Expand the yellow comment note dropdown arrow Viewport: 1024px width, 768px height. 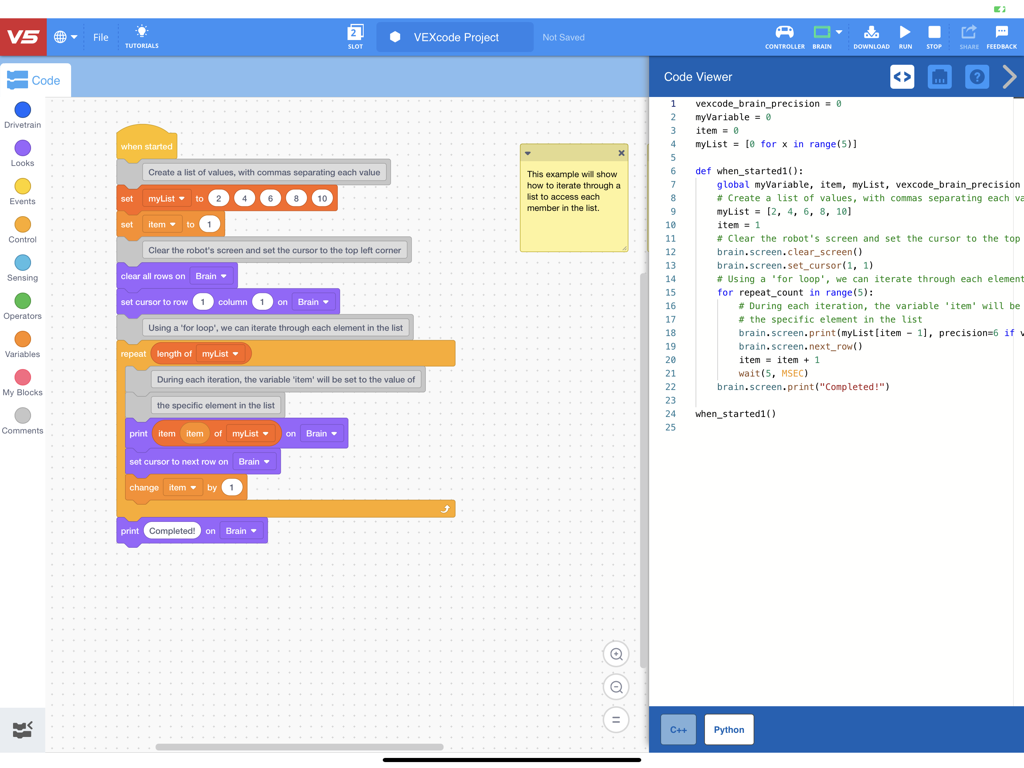[x=527, y=153]
